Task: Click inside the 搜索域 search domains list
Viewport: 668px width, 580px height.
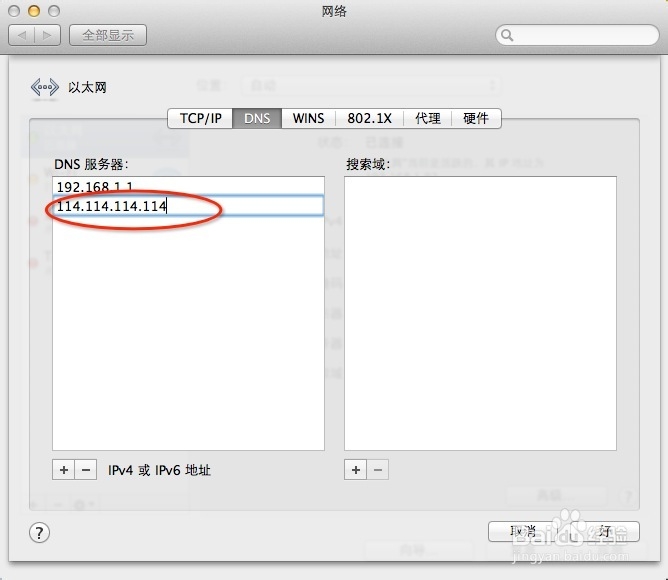Action: [480, 313]
